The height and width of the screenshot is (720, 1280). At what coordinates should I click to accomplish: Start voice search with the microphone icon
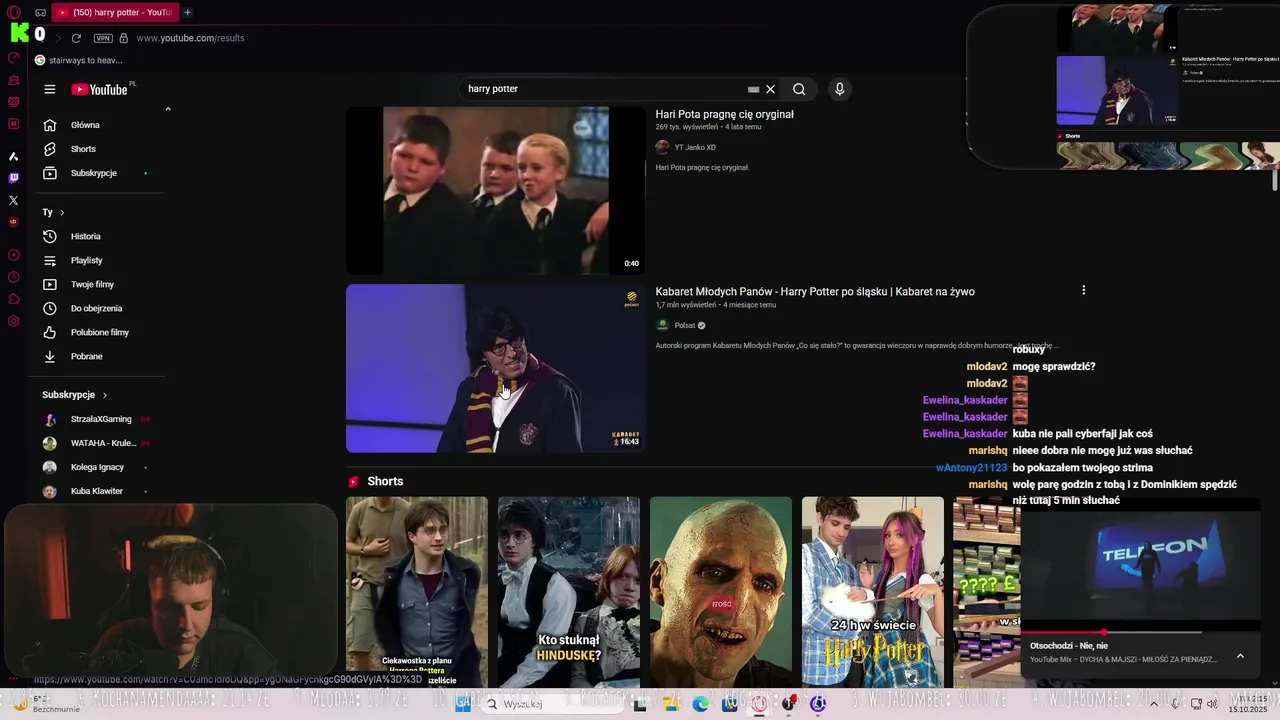coord(839,89)
